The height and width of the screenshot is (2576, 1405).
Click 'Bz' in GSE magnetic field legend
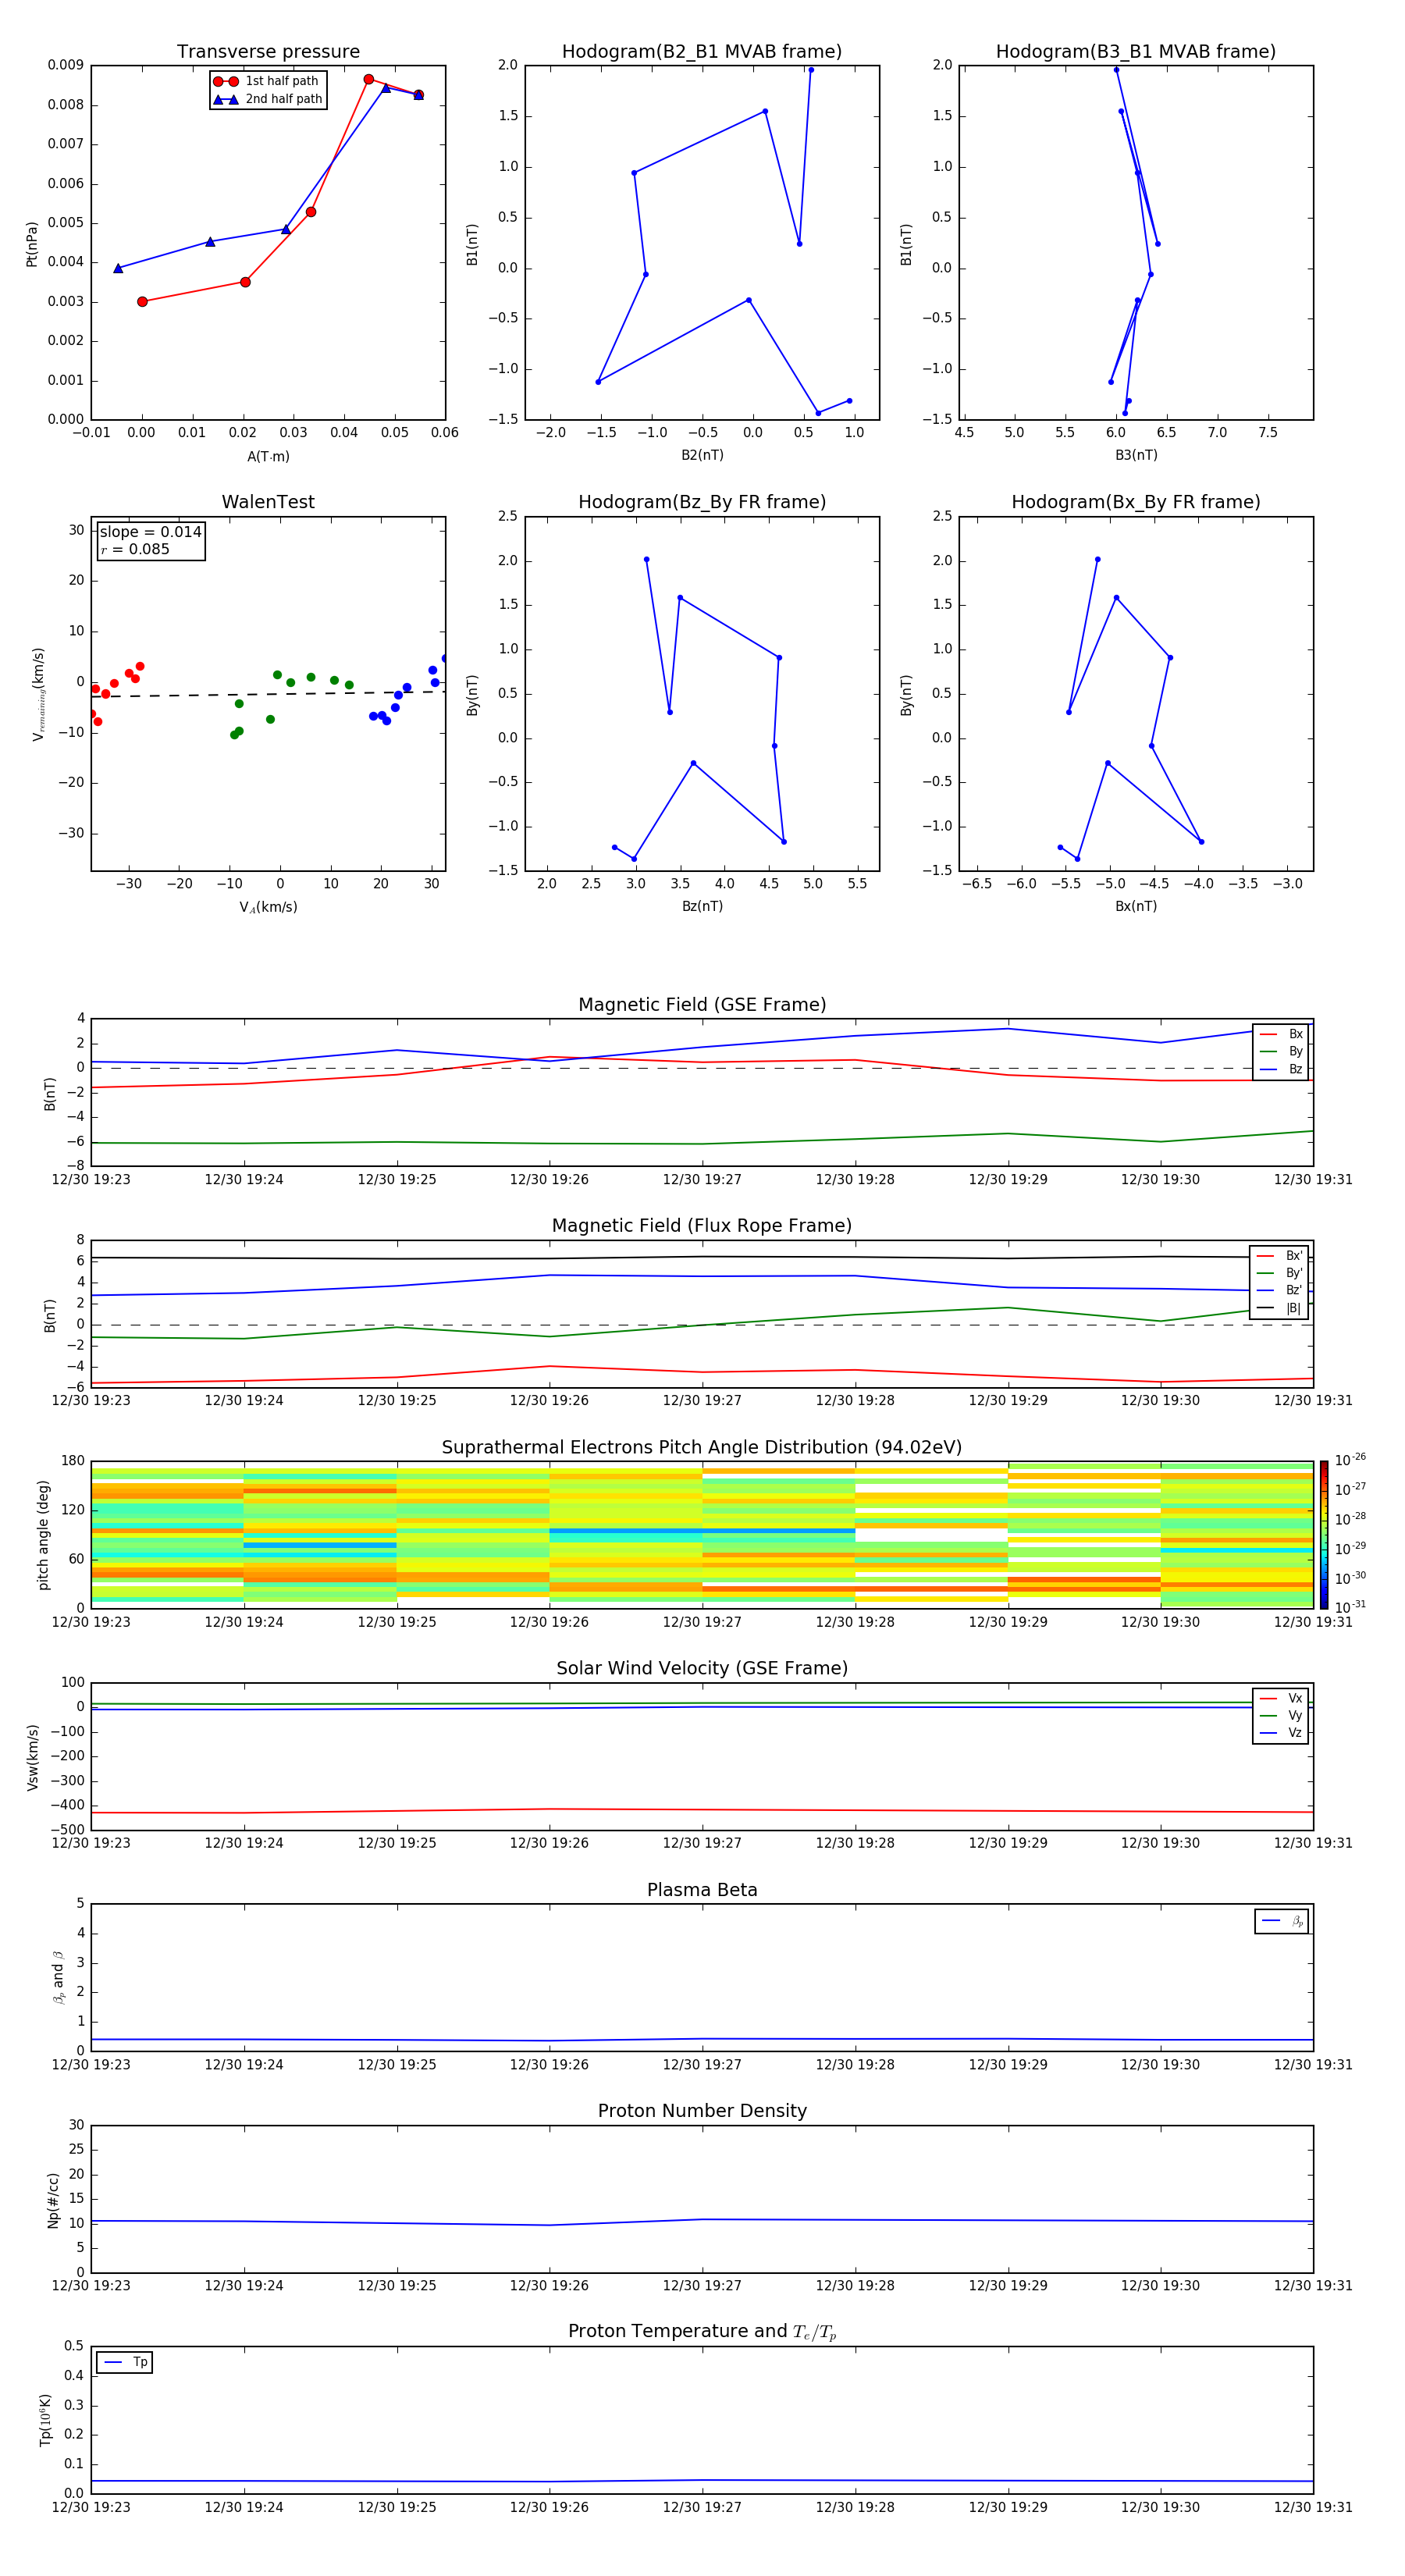tap(1282, 1069)
